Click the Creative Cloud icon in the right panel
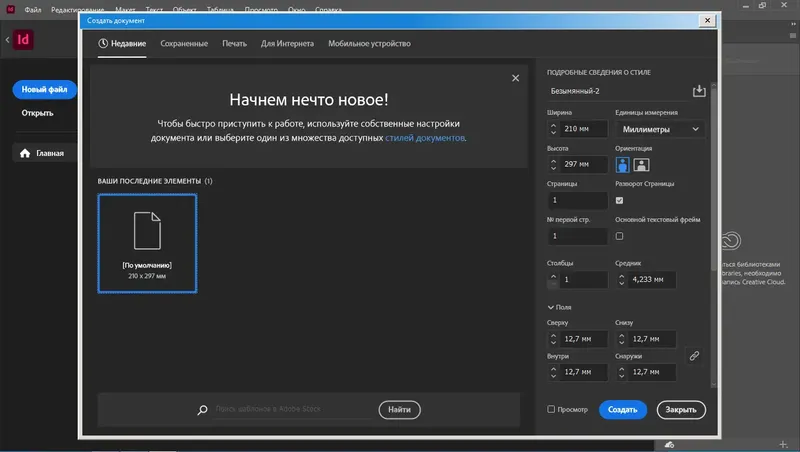This screenshot has height=452, width=800. 731,241
